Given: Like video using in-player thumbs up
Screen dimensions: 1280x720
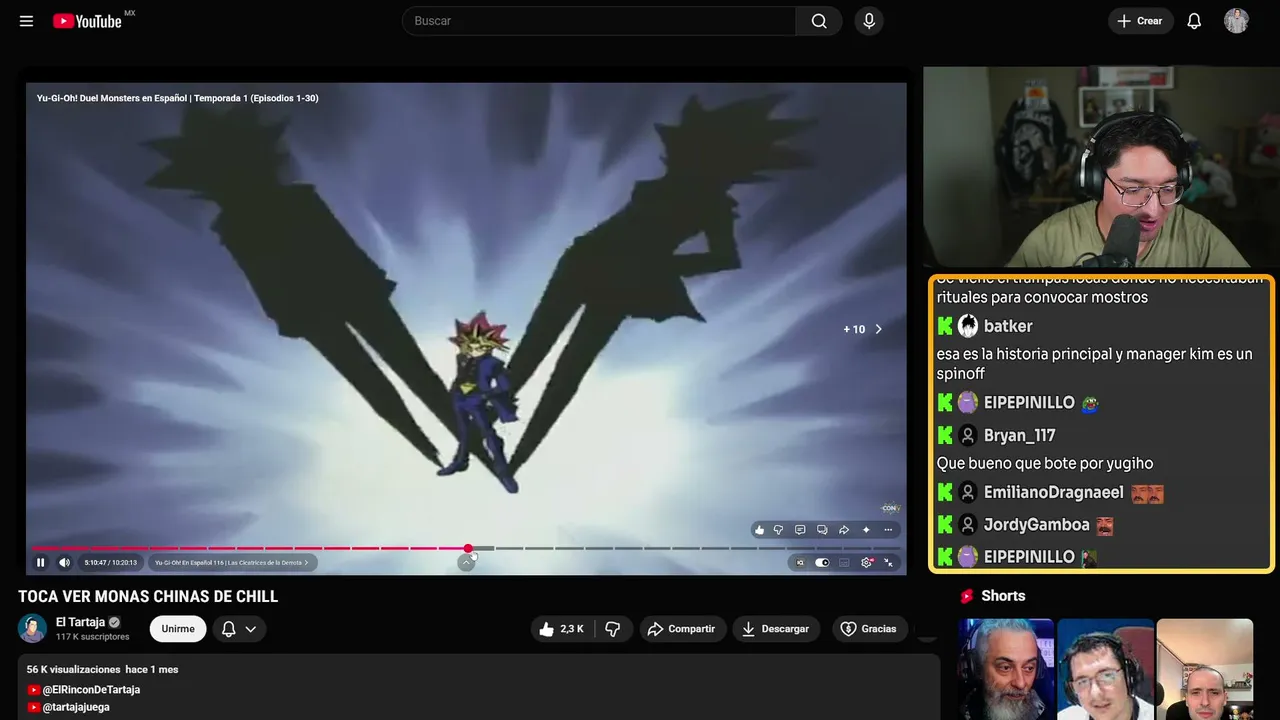Looking at the screenshot, I should [x=760, y=530].
